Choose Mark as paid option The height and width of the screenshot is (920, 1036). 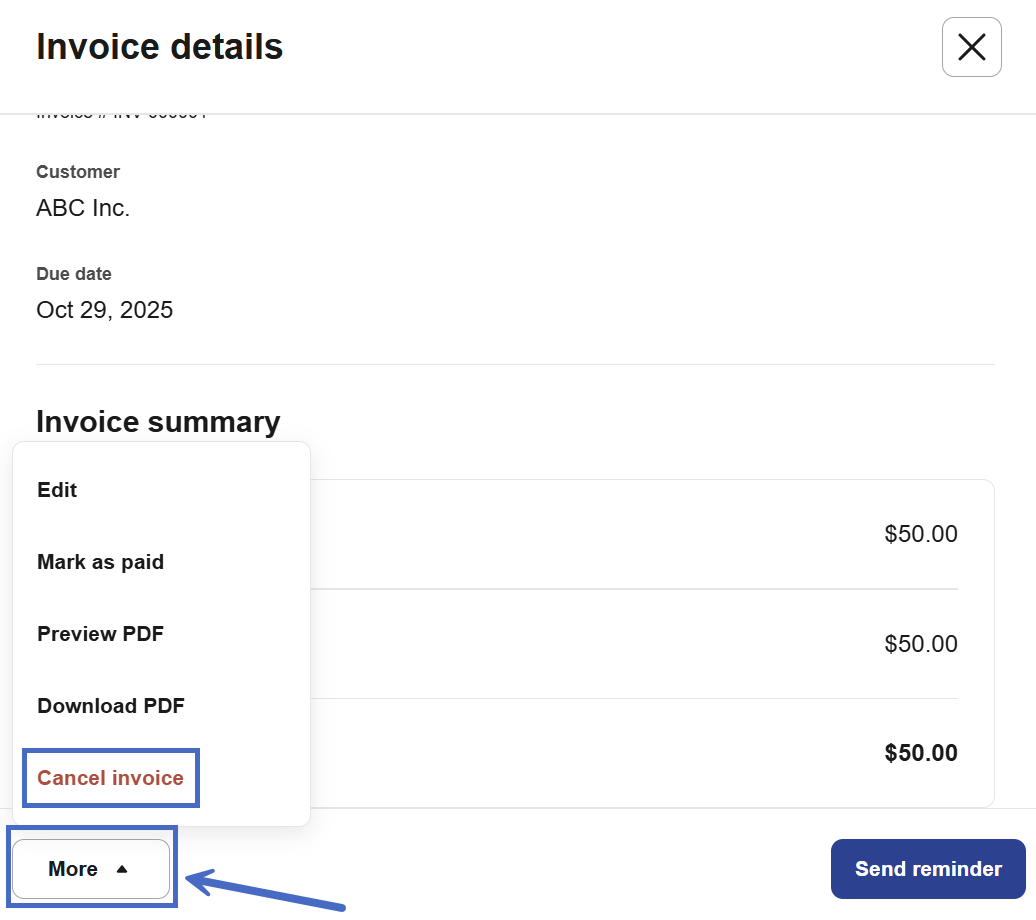pos(100,562)
